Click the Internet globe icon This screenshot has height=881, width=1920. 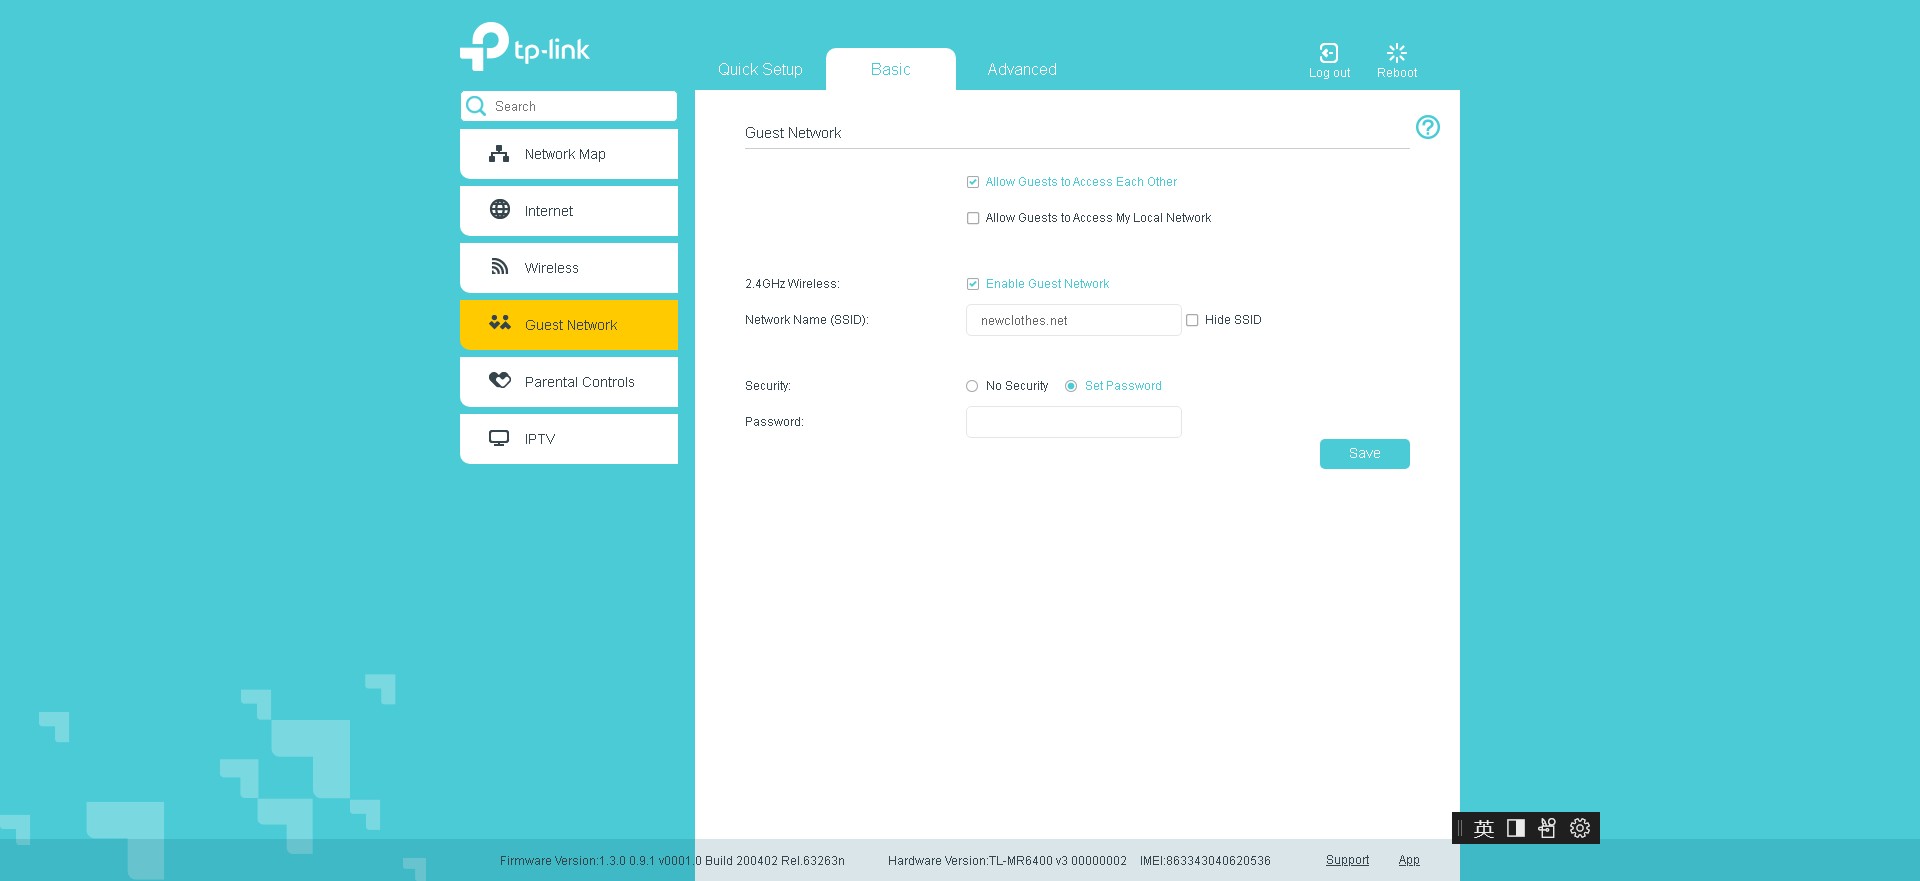point(500,209)
